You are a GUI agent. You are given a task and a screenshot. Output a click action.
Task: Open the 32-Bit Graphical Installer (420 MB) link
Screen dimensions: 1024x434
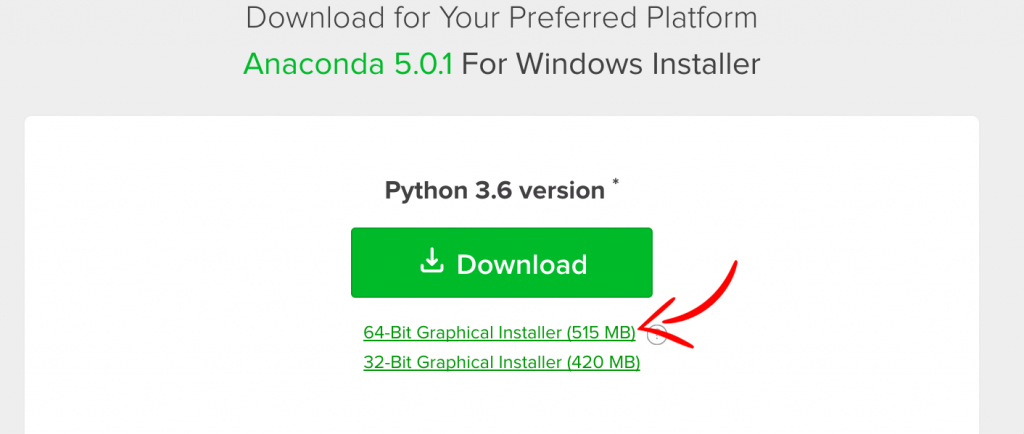point(502,362)
